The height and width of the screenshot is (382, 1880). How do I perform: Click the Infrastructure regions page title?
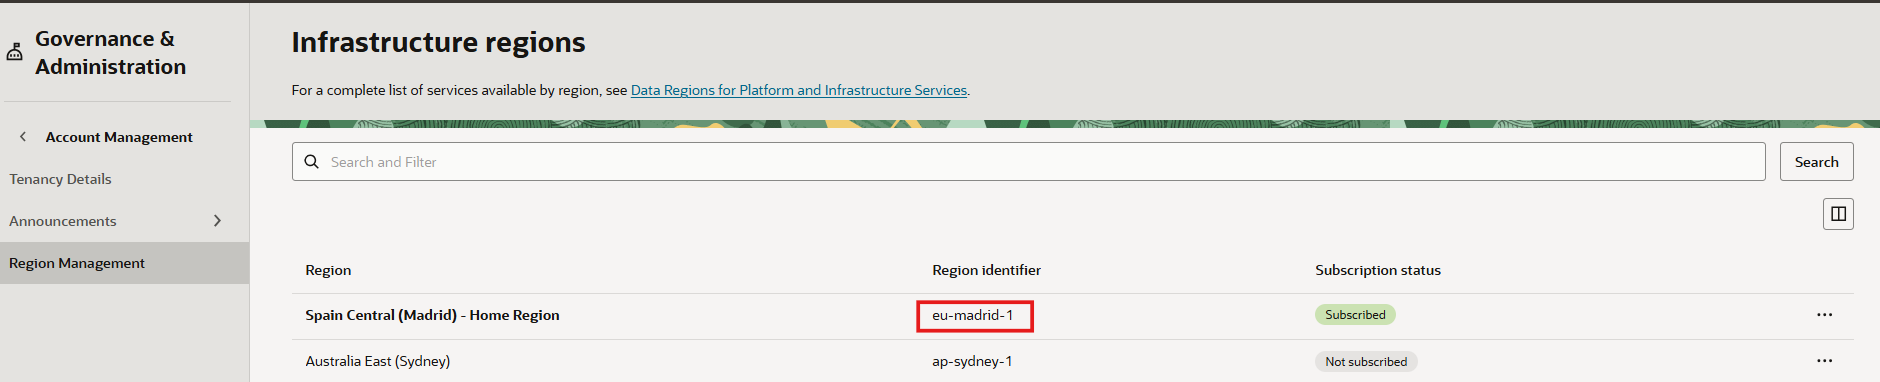(x=438, y=42)
